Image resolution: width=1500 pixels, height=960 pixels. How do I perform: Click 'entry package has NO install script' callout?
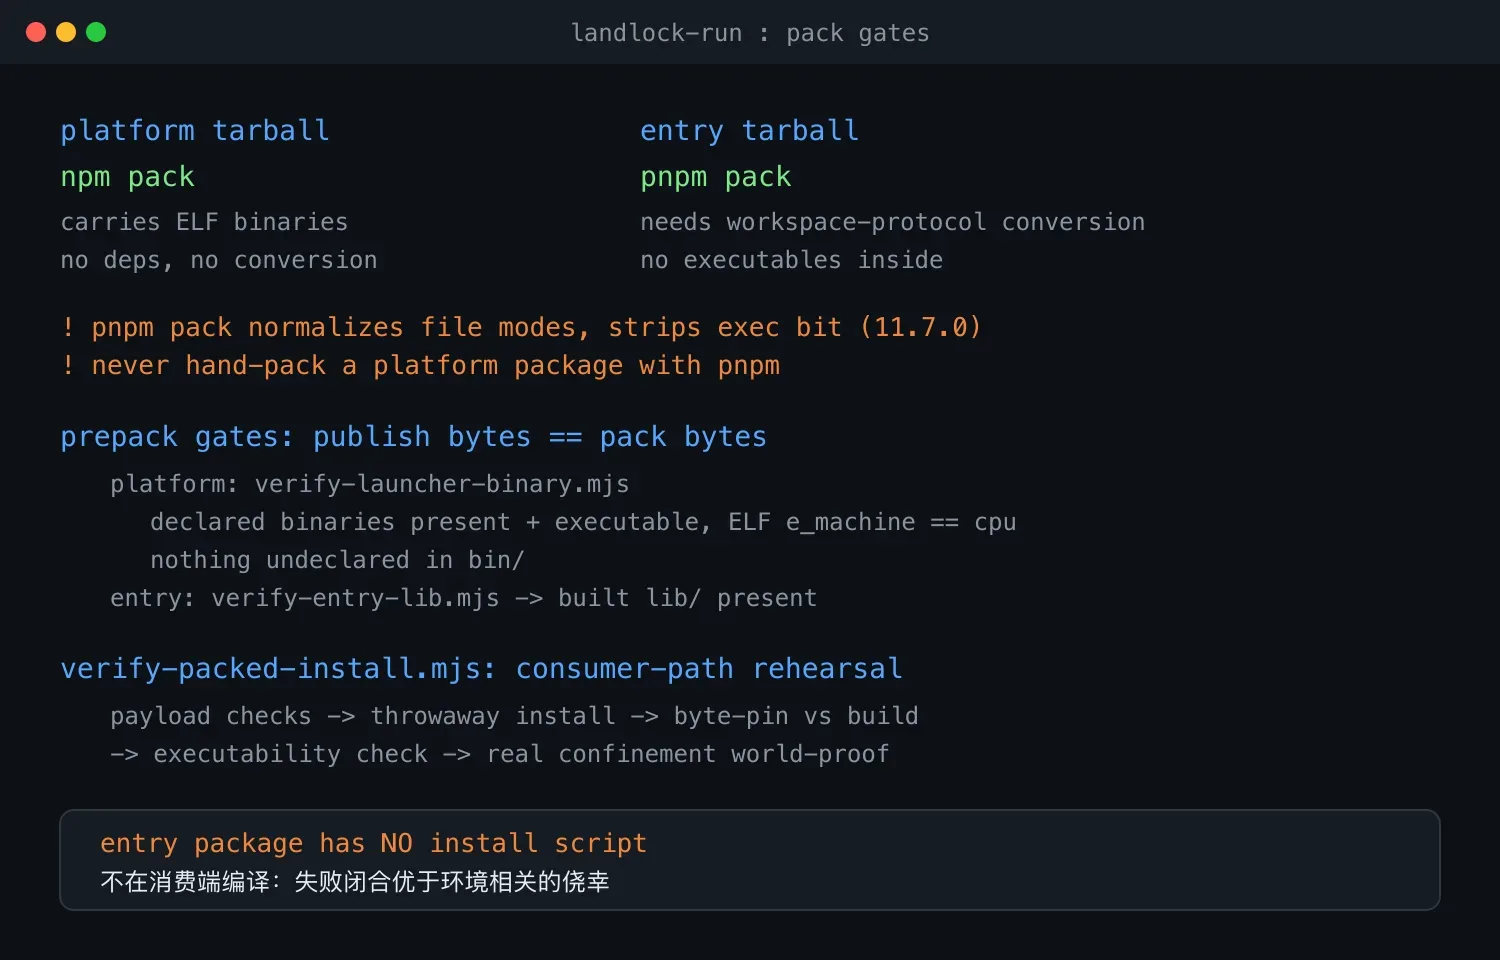(x=374, y=843)
